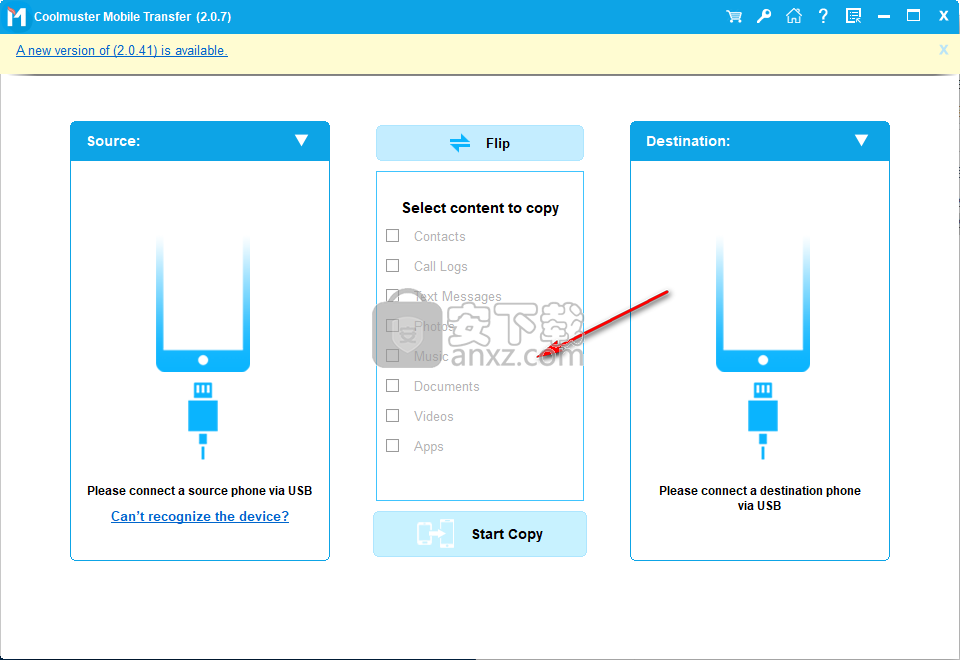
Task: Go to the home icon in title bar
Action: click(793, 17)
